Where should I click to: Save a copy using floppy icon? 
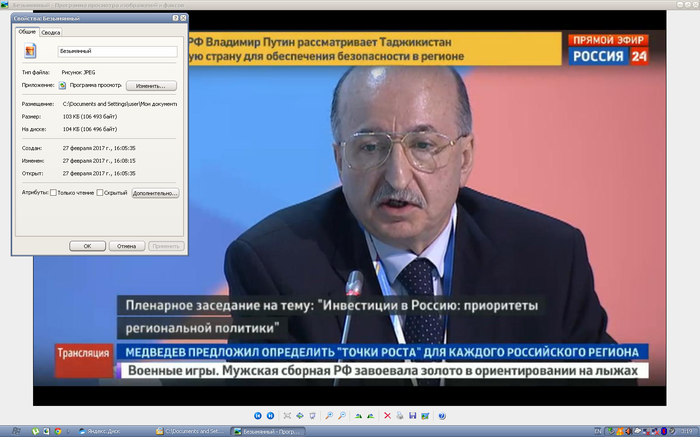coord(413,415)
